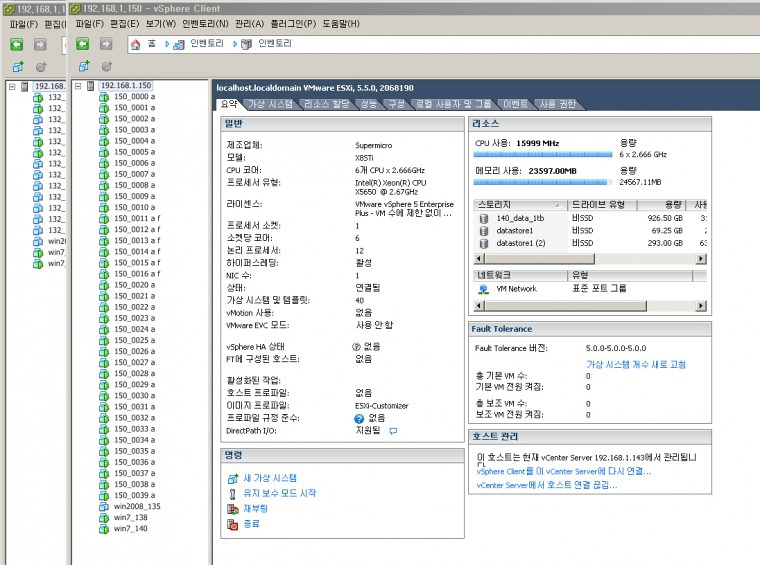Open the 인벤토리(N) menu
The image size is (760, 565).
click(x=205, y=23)
